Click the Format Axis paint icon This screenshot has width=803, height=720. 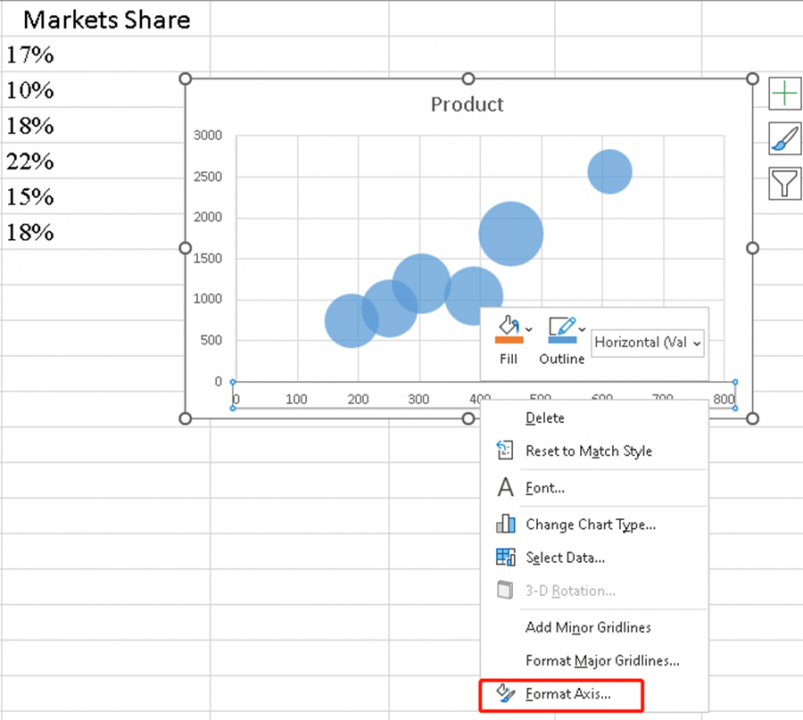[x=505, y=693]
